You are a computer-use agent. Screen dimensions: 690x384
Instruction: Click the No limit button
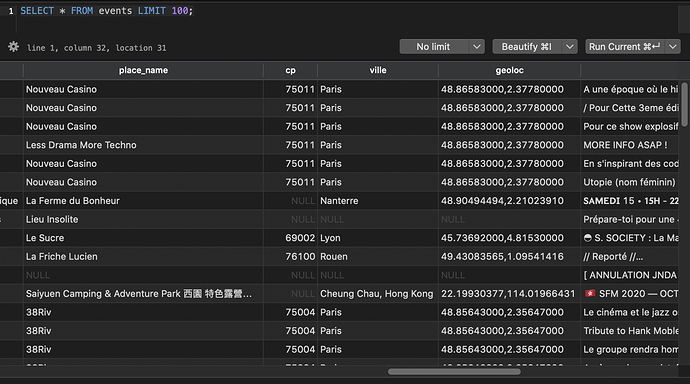[434, 47]
